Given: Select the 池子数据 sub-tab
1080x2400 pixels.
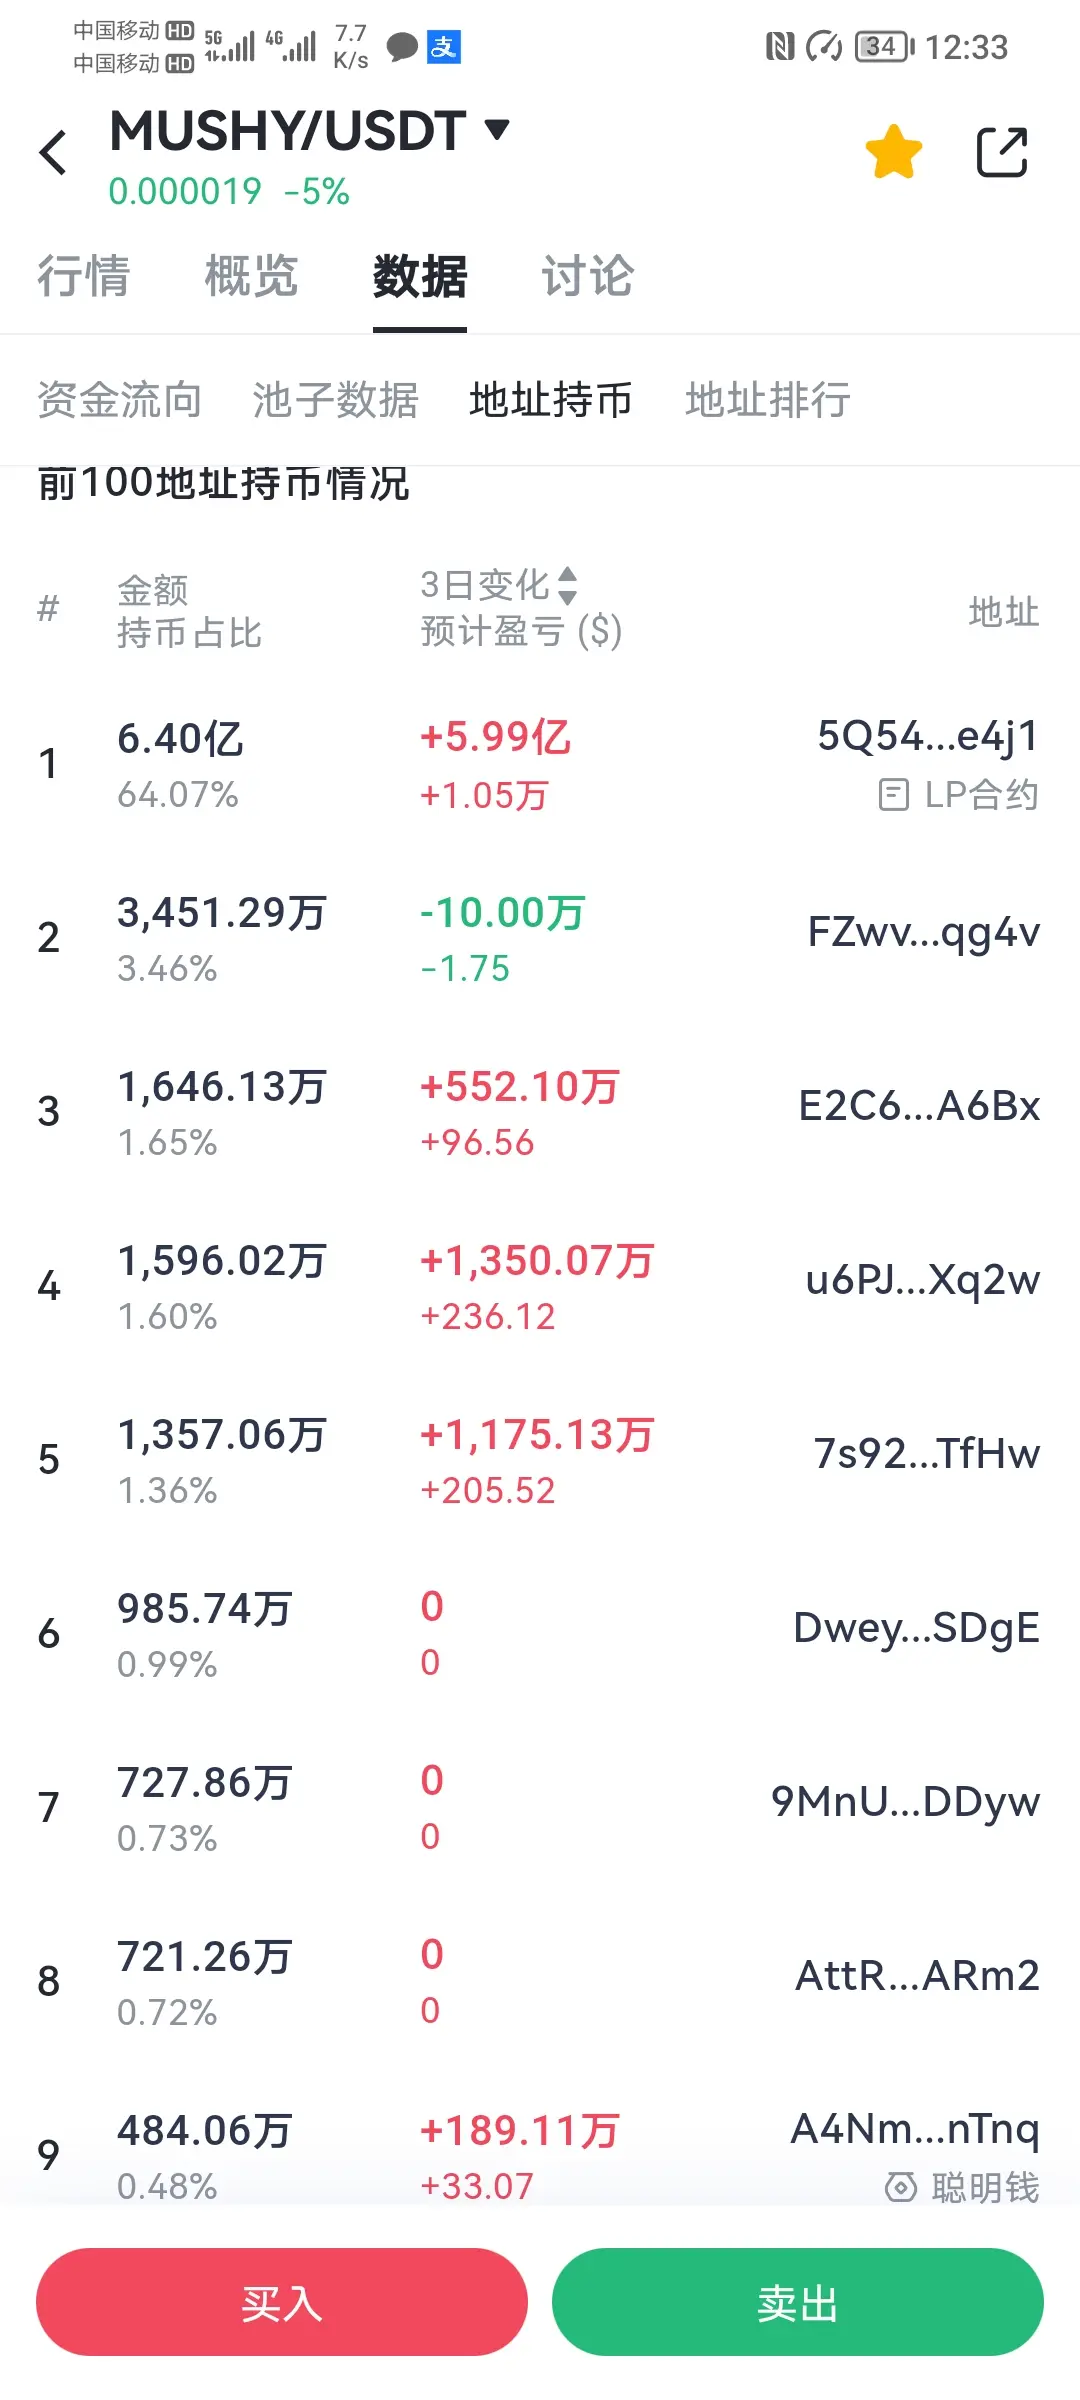Looking at the screenshot, I should 336,400.
